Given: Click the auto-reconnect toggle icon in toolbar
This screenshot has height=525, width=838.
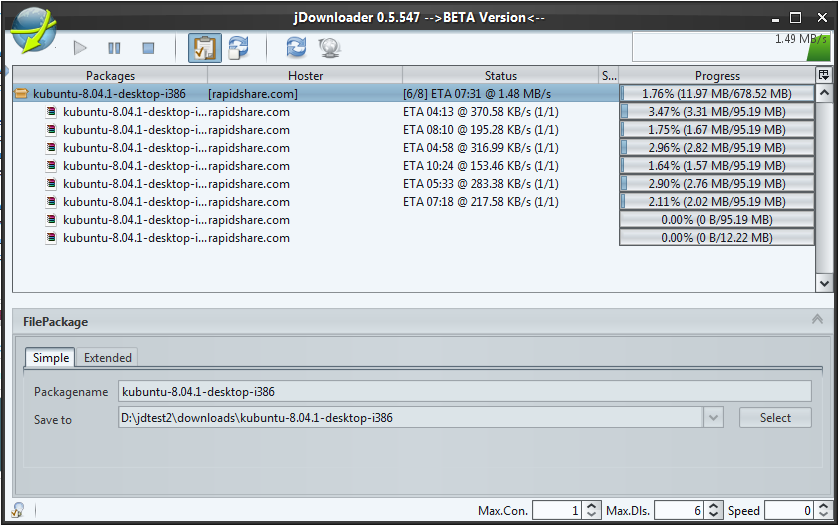Looking at the screenshot, I should tap(238, 47).
